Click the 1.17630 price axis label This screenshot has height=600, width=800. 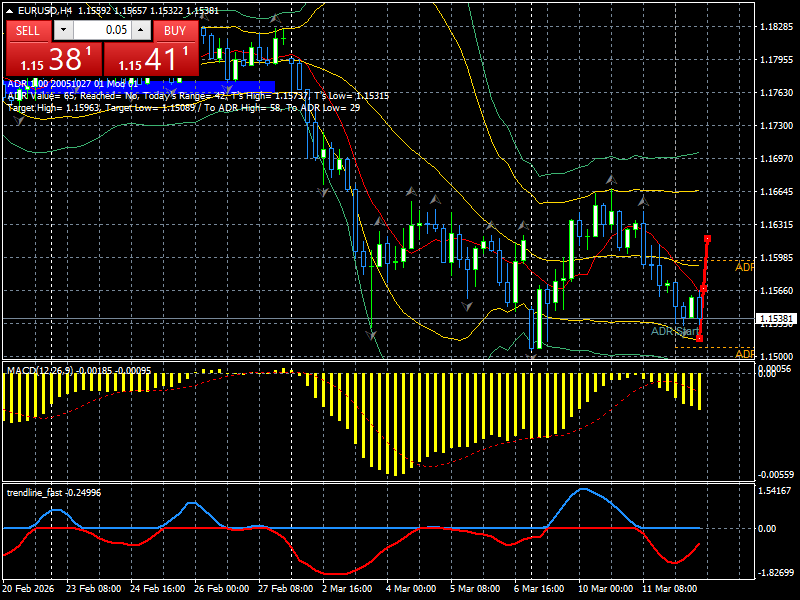pyautogui.click(x=776, y=93)
